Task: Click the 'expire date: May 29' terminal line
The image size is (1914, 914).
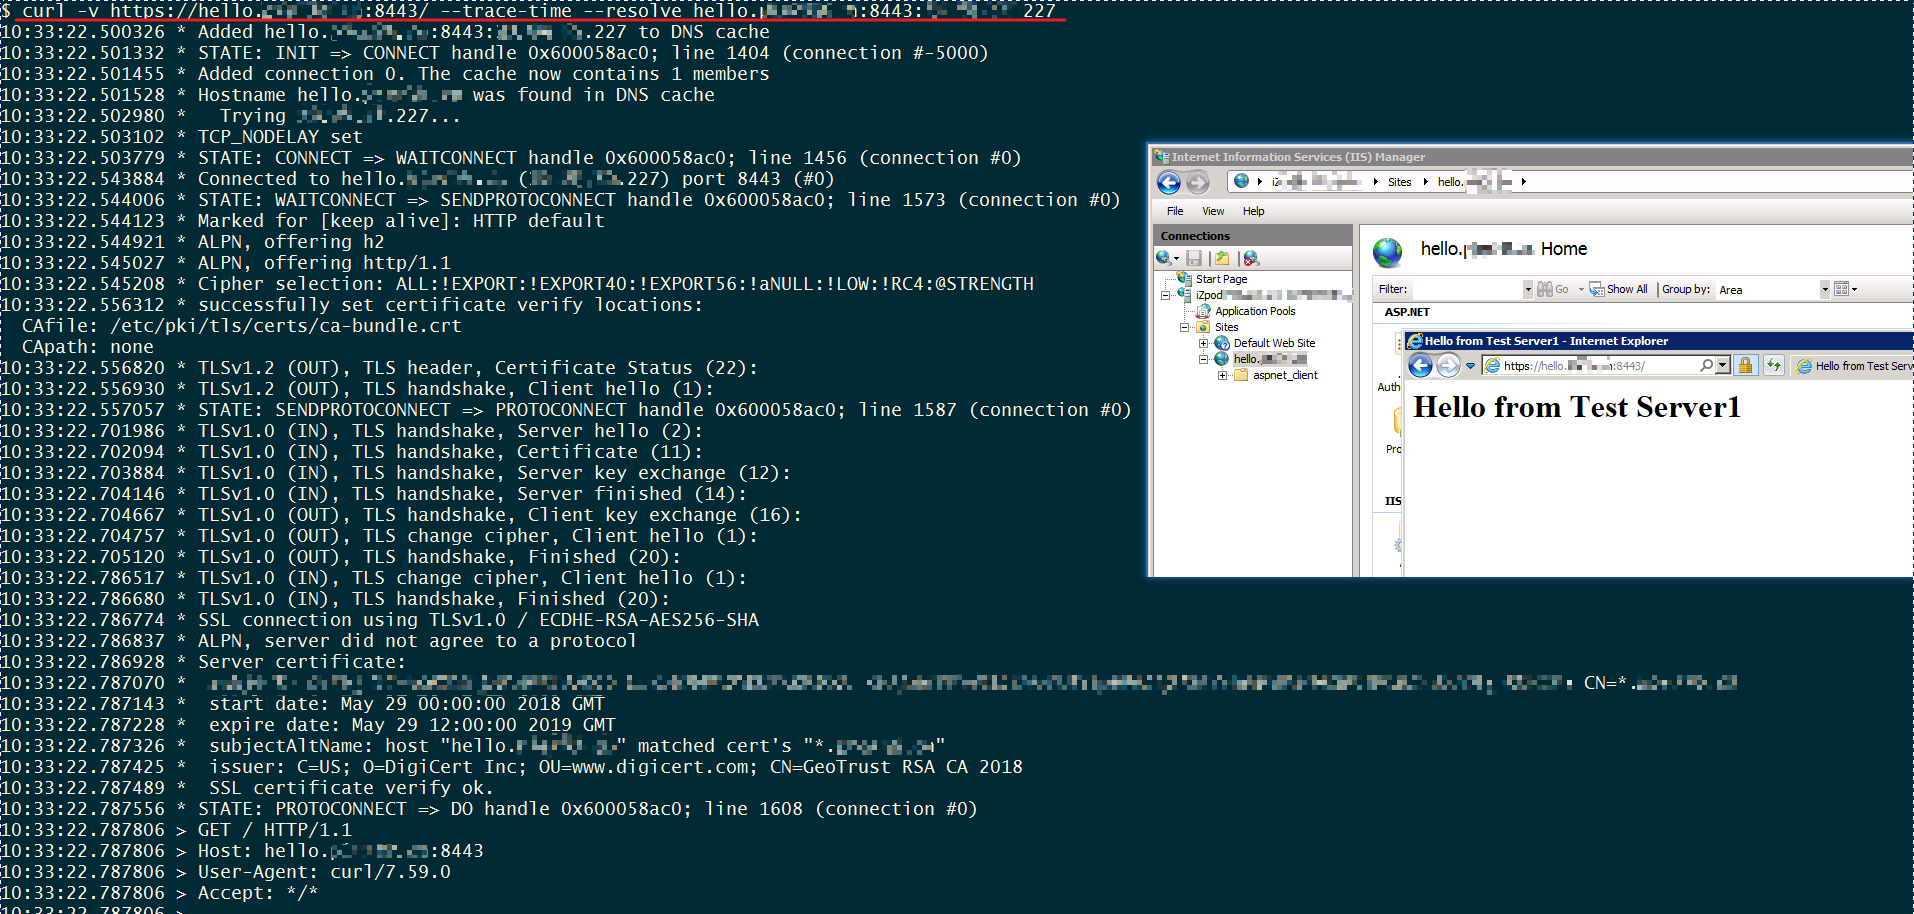Action: click(x=412, y=724)
